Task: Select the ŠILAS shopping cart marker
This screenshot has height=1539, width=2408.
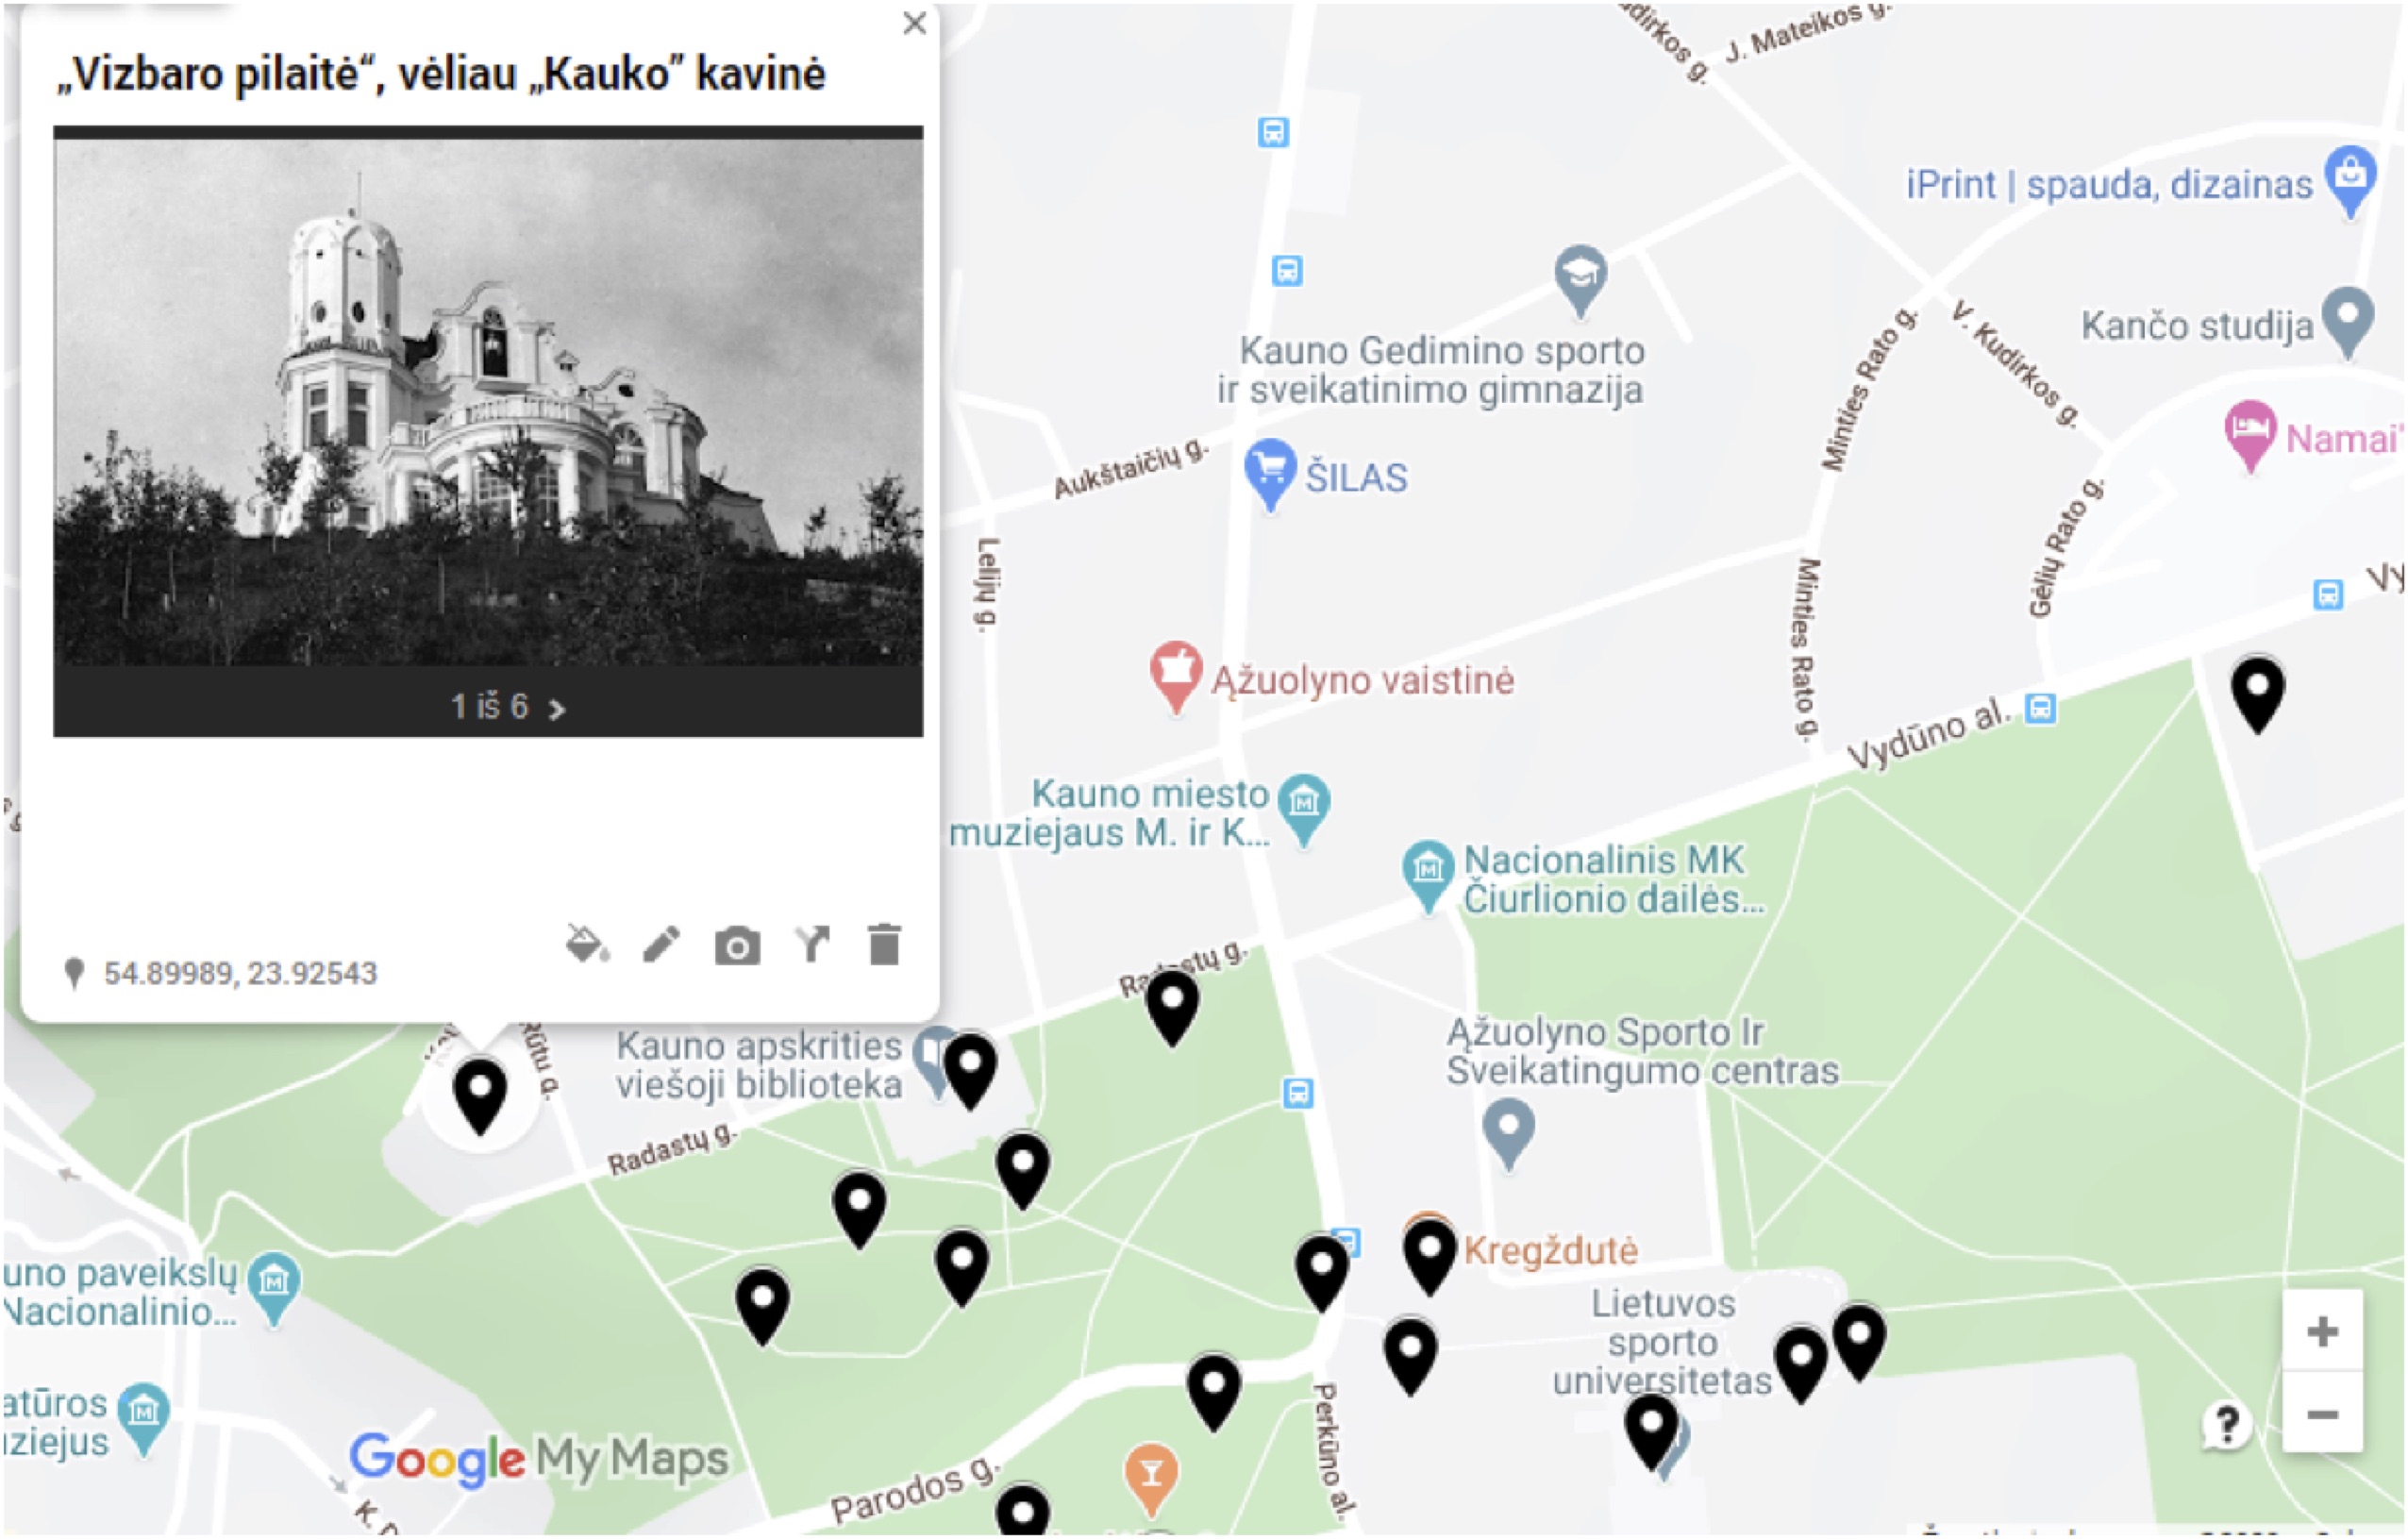Action: point(1270,474)
